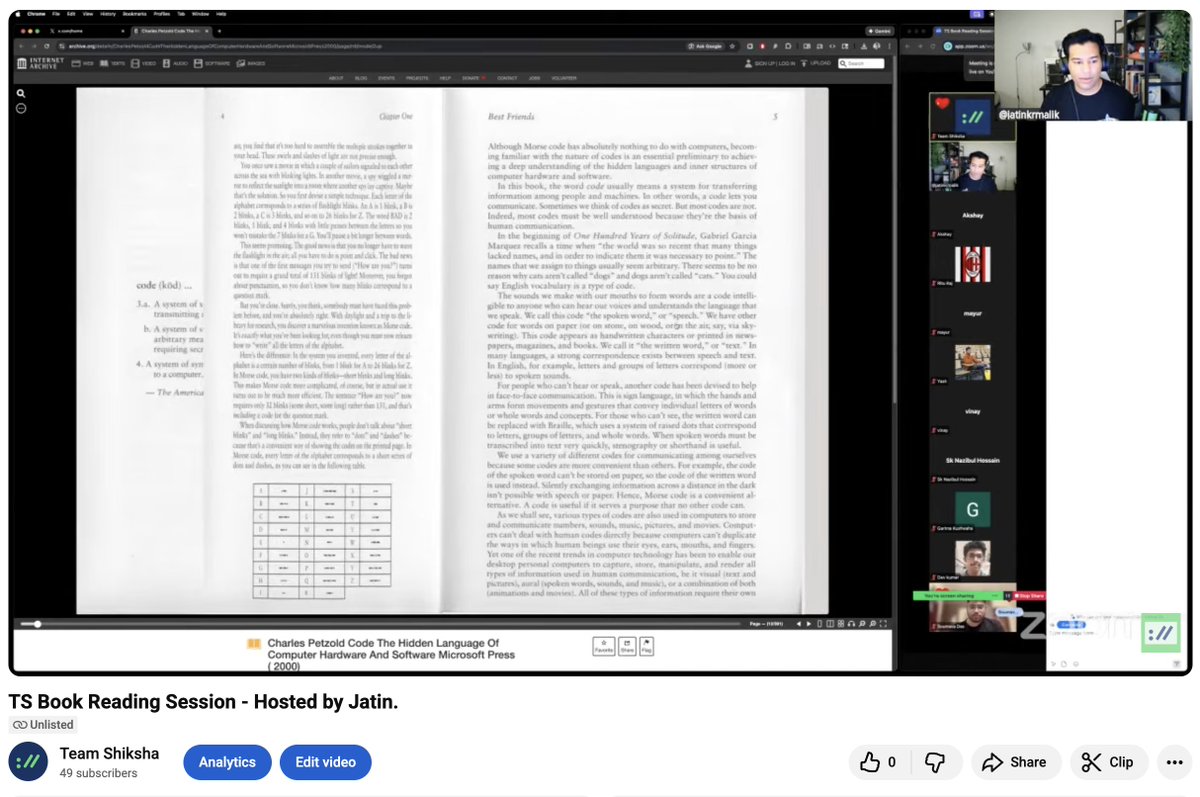Open the Window menu in the macOS menu bar
Image resolution: width=1200 pixels, height=797 pixels.
(x=200, y=14)
